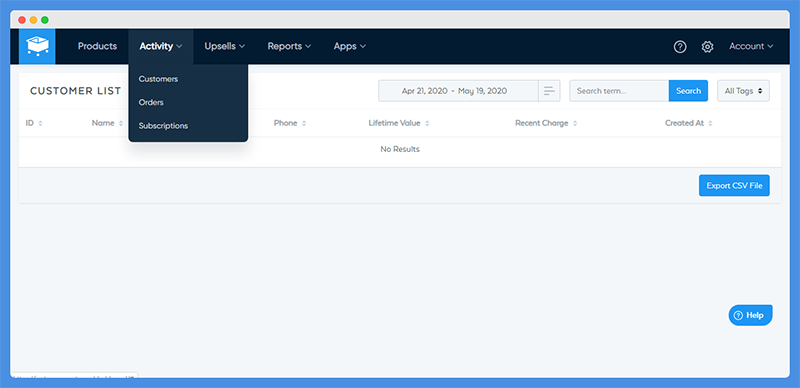The width and height of the screenshot is (800, 388).
Task: Expand the Reports menu
Action: [289, 46]
